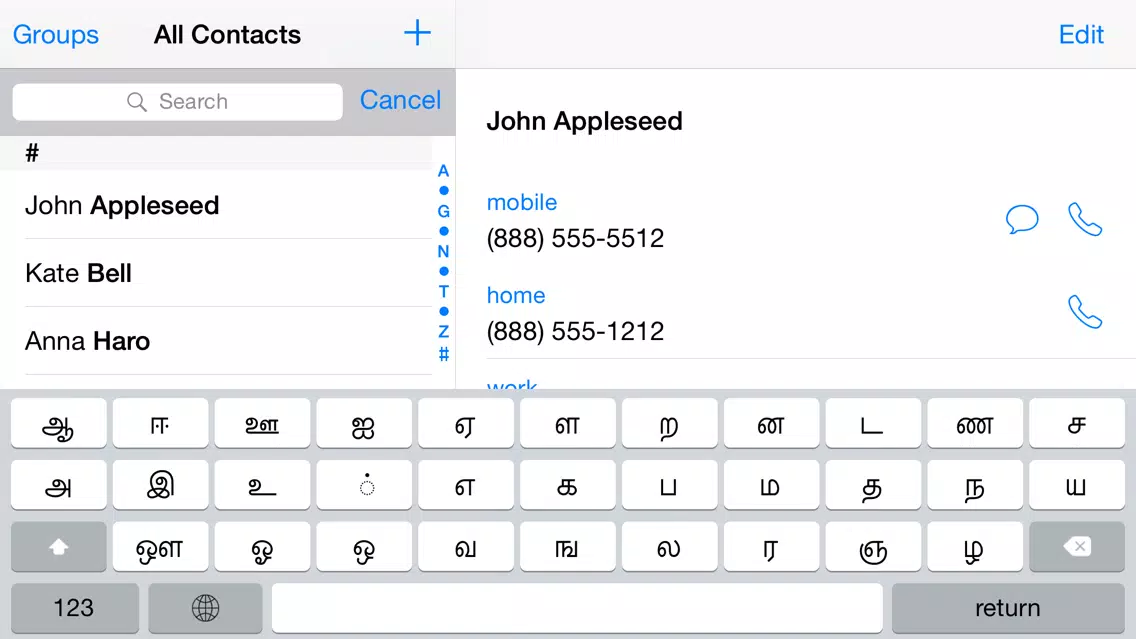Tap mobile number (888) 555-5512
The image size is (1136, 639).
click(x=575, y=238)
